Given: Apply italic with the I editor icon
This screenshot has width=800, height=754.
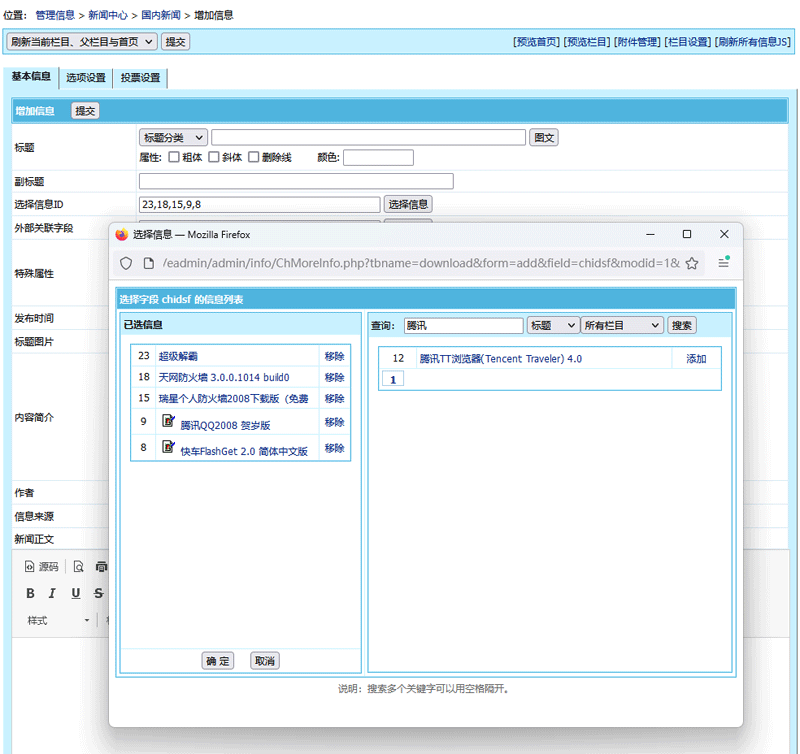Looking at the screenshot, I should coord(52,593).
